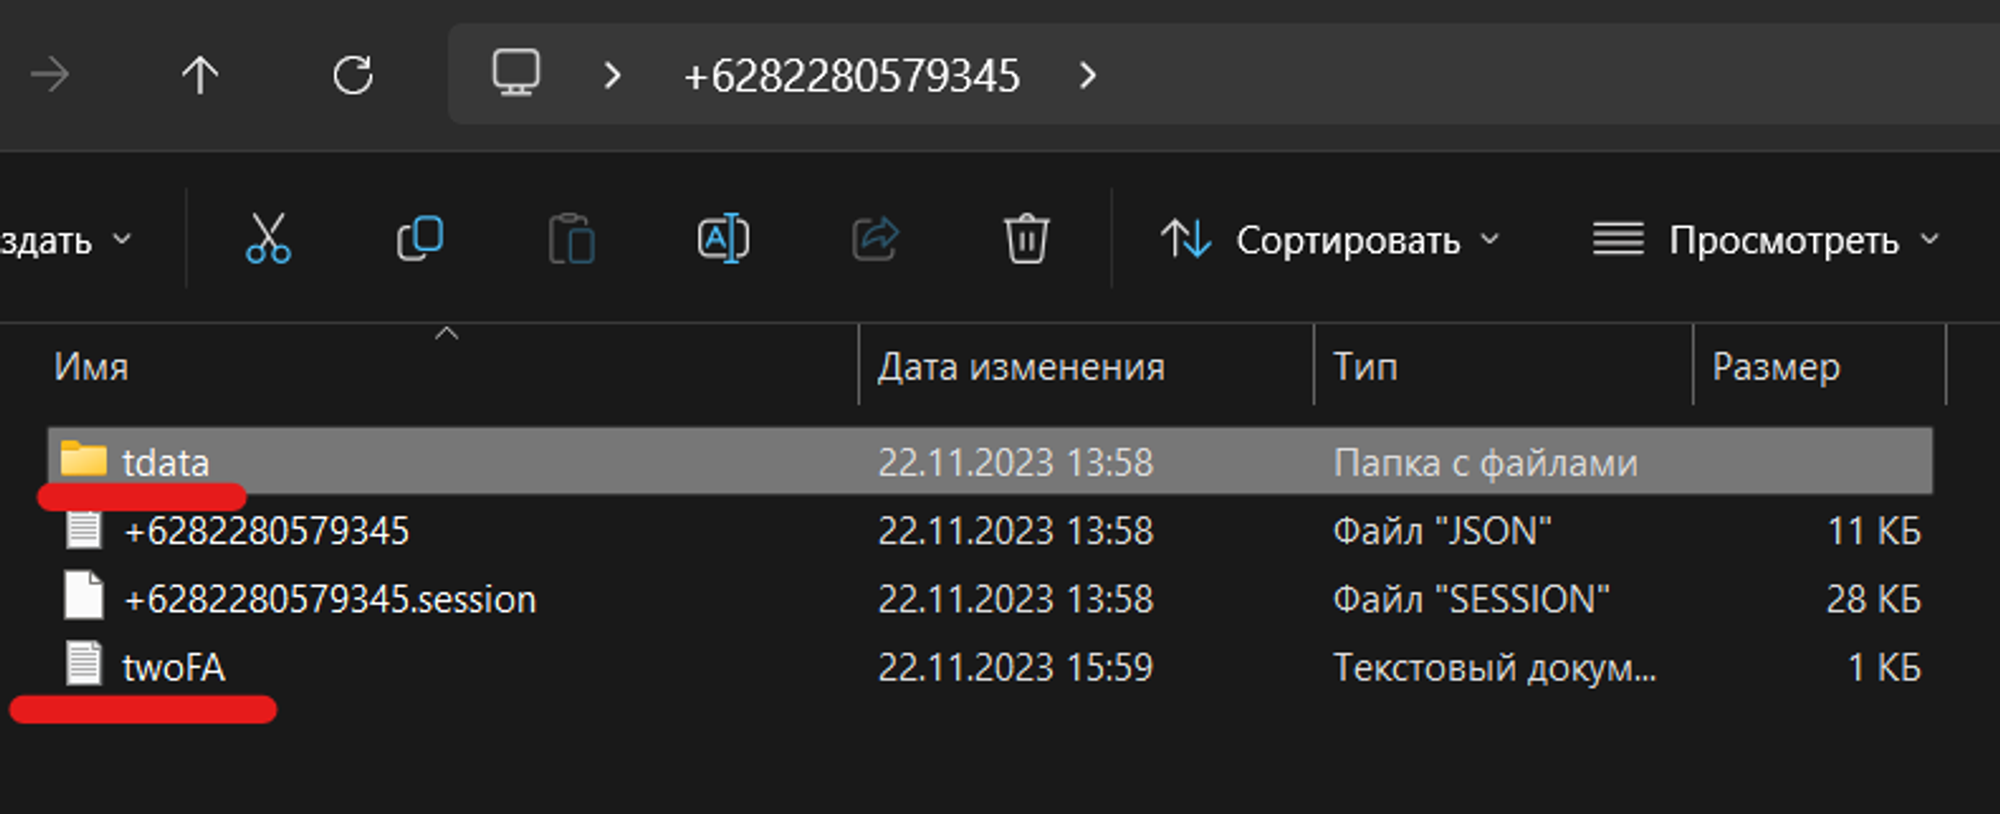The image size is (2000, 814).
Task: Click the Paste clipboard icon
Action: click(x=572, y=239)
